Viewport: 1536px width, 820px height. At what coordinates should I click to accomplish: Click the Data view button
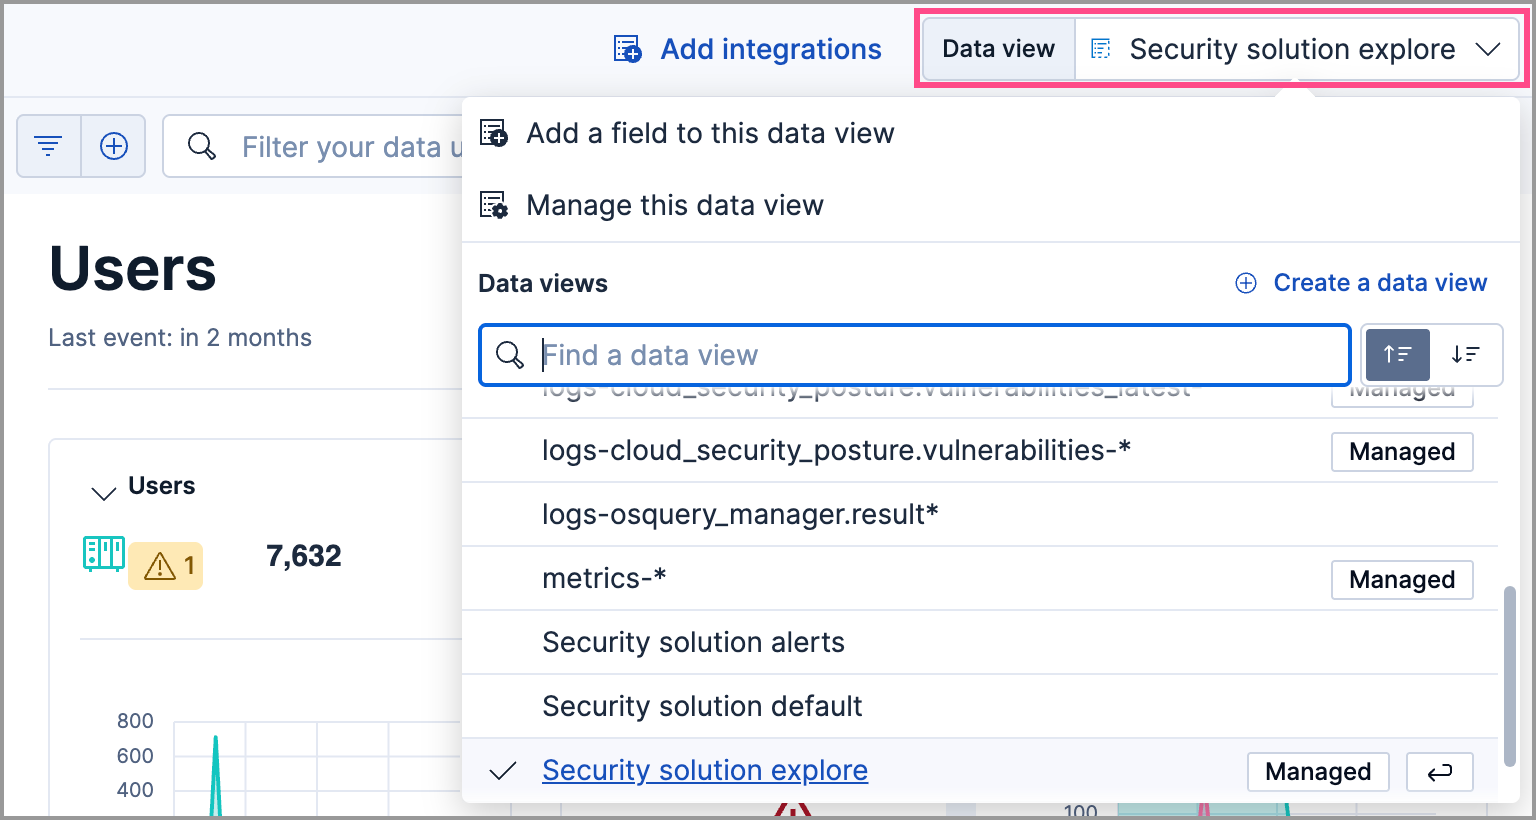pos(997,48)
